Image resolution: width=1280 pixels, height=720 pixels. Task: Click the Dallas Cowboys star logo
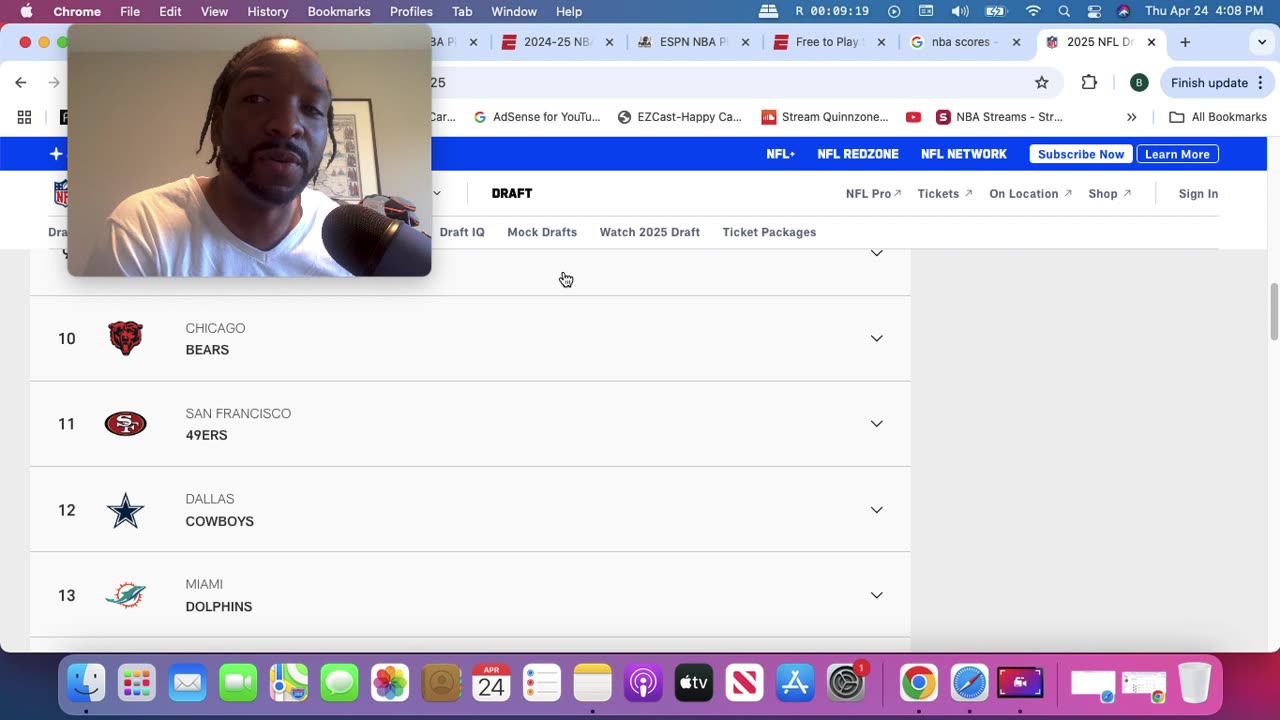[x=125, y=510]
